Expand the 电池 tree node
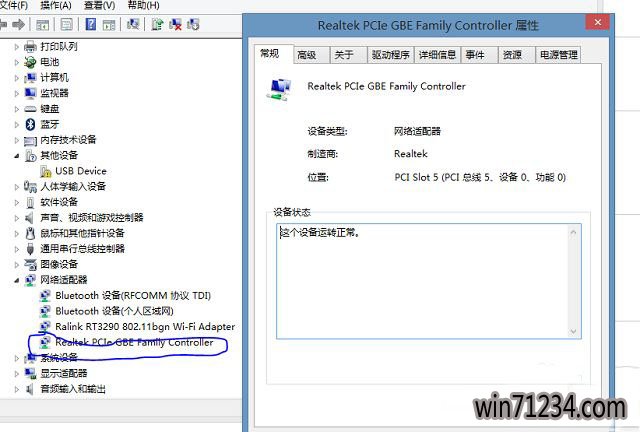 tap(16, 62)
